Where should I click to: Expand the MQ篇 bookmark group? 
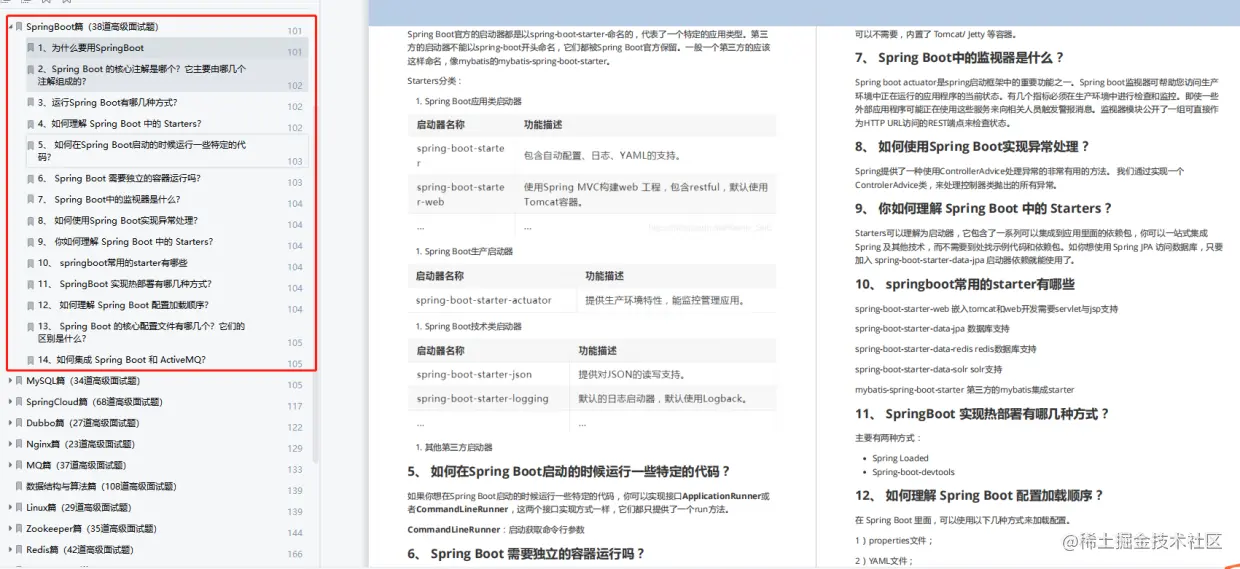[10, 465]
